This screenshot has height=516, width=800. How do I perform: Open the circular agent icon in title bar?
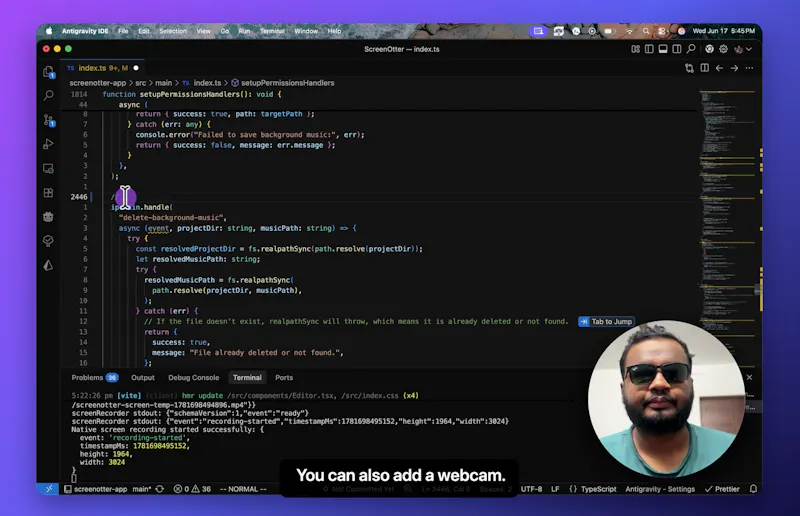pos(709,49)
